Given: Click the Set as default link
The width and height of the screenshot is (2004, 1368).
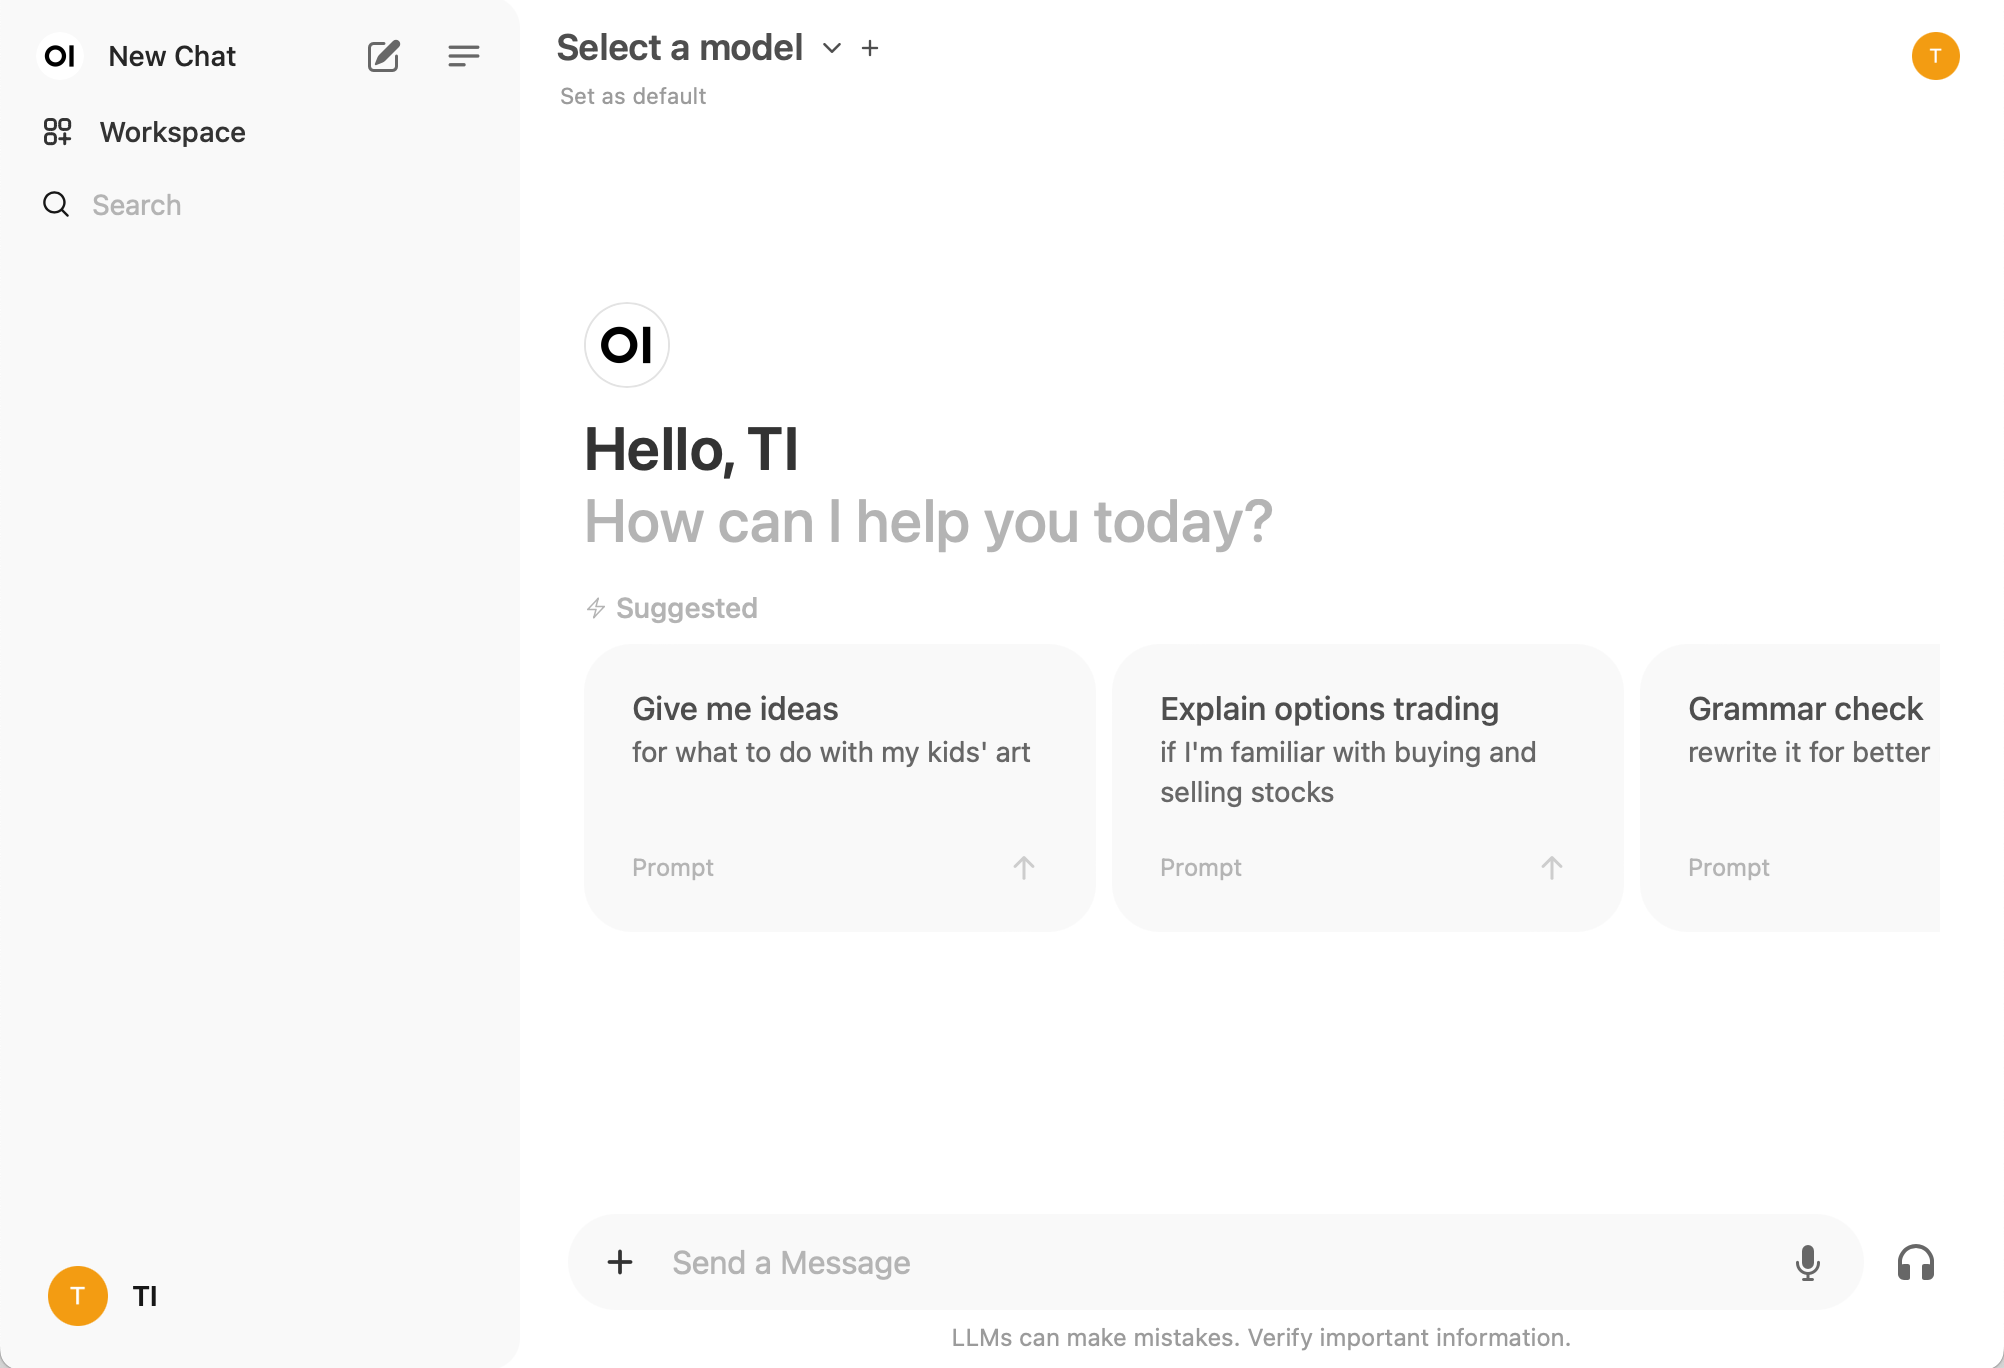Looking at the screenshot, I should pyautogui.click(x=633, y=96).
